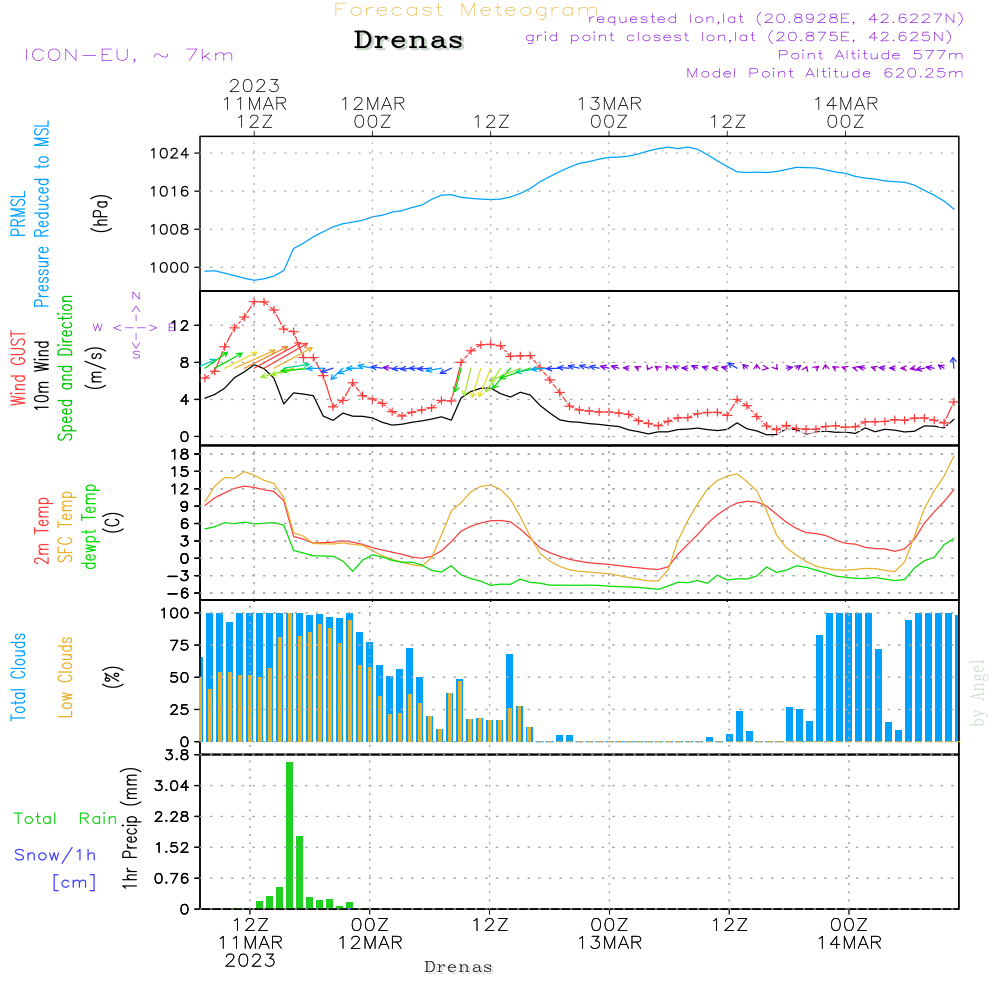Select the 'Total Clouds' blue label
Screen dimensions: 1000x1000
click(18, 677)
